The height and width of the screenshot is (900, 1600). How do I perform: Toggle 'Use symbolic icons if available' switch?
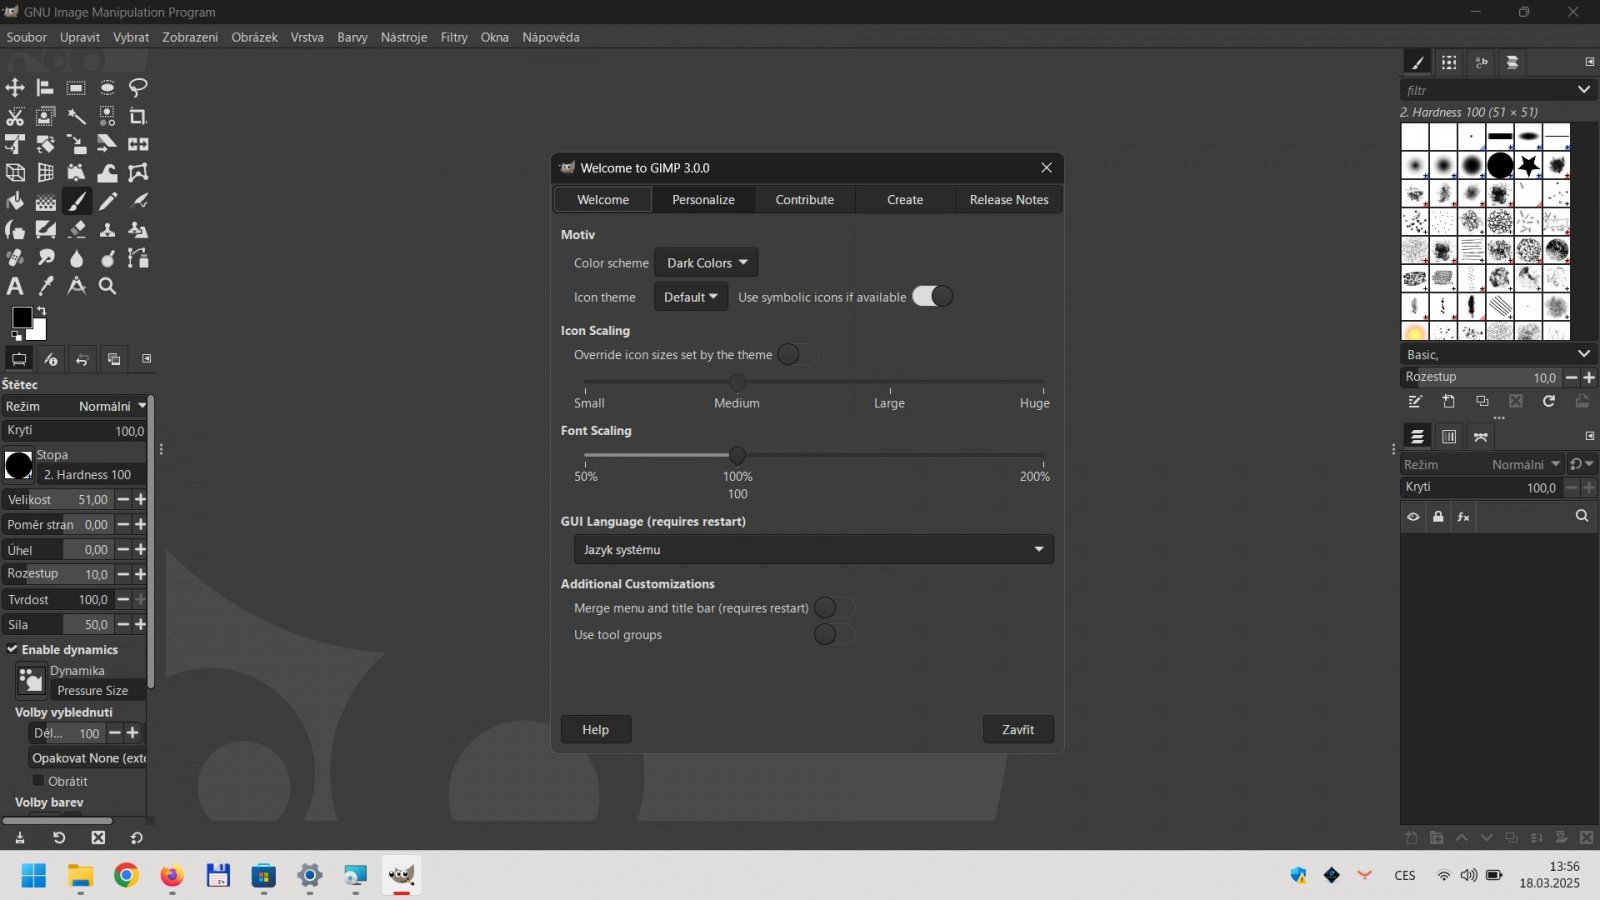tap(932, 296)
